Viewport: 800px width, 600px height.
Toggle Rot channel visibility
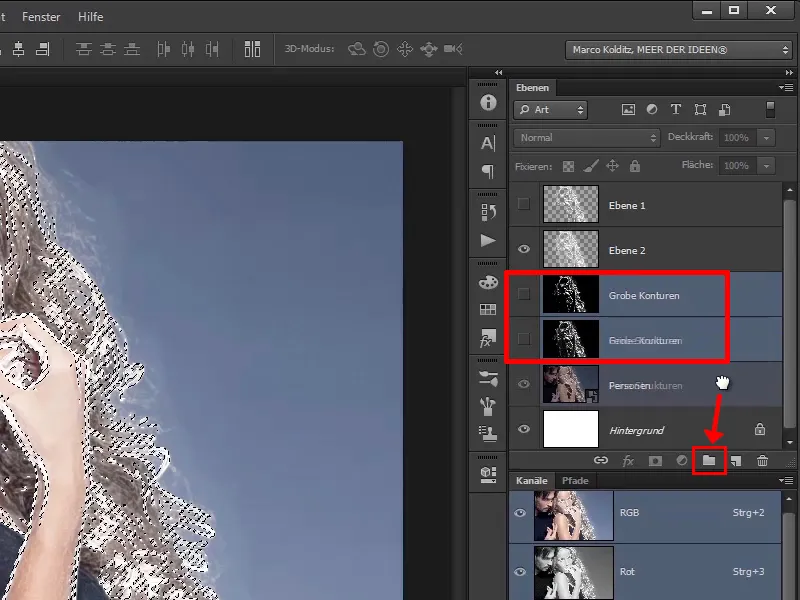point(520,572)
